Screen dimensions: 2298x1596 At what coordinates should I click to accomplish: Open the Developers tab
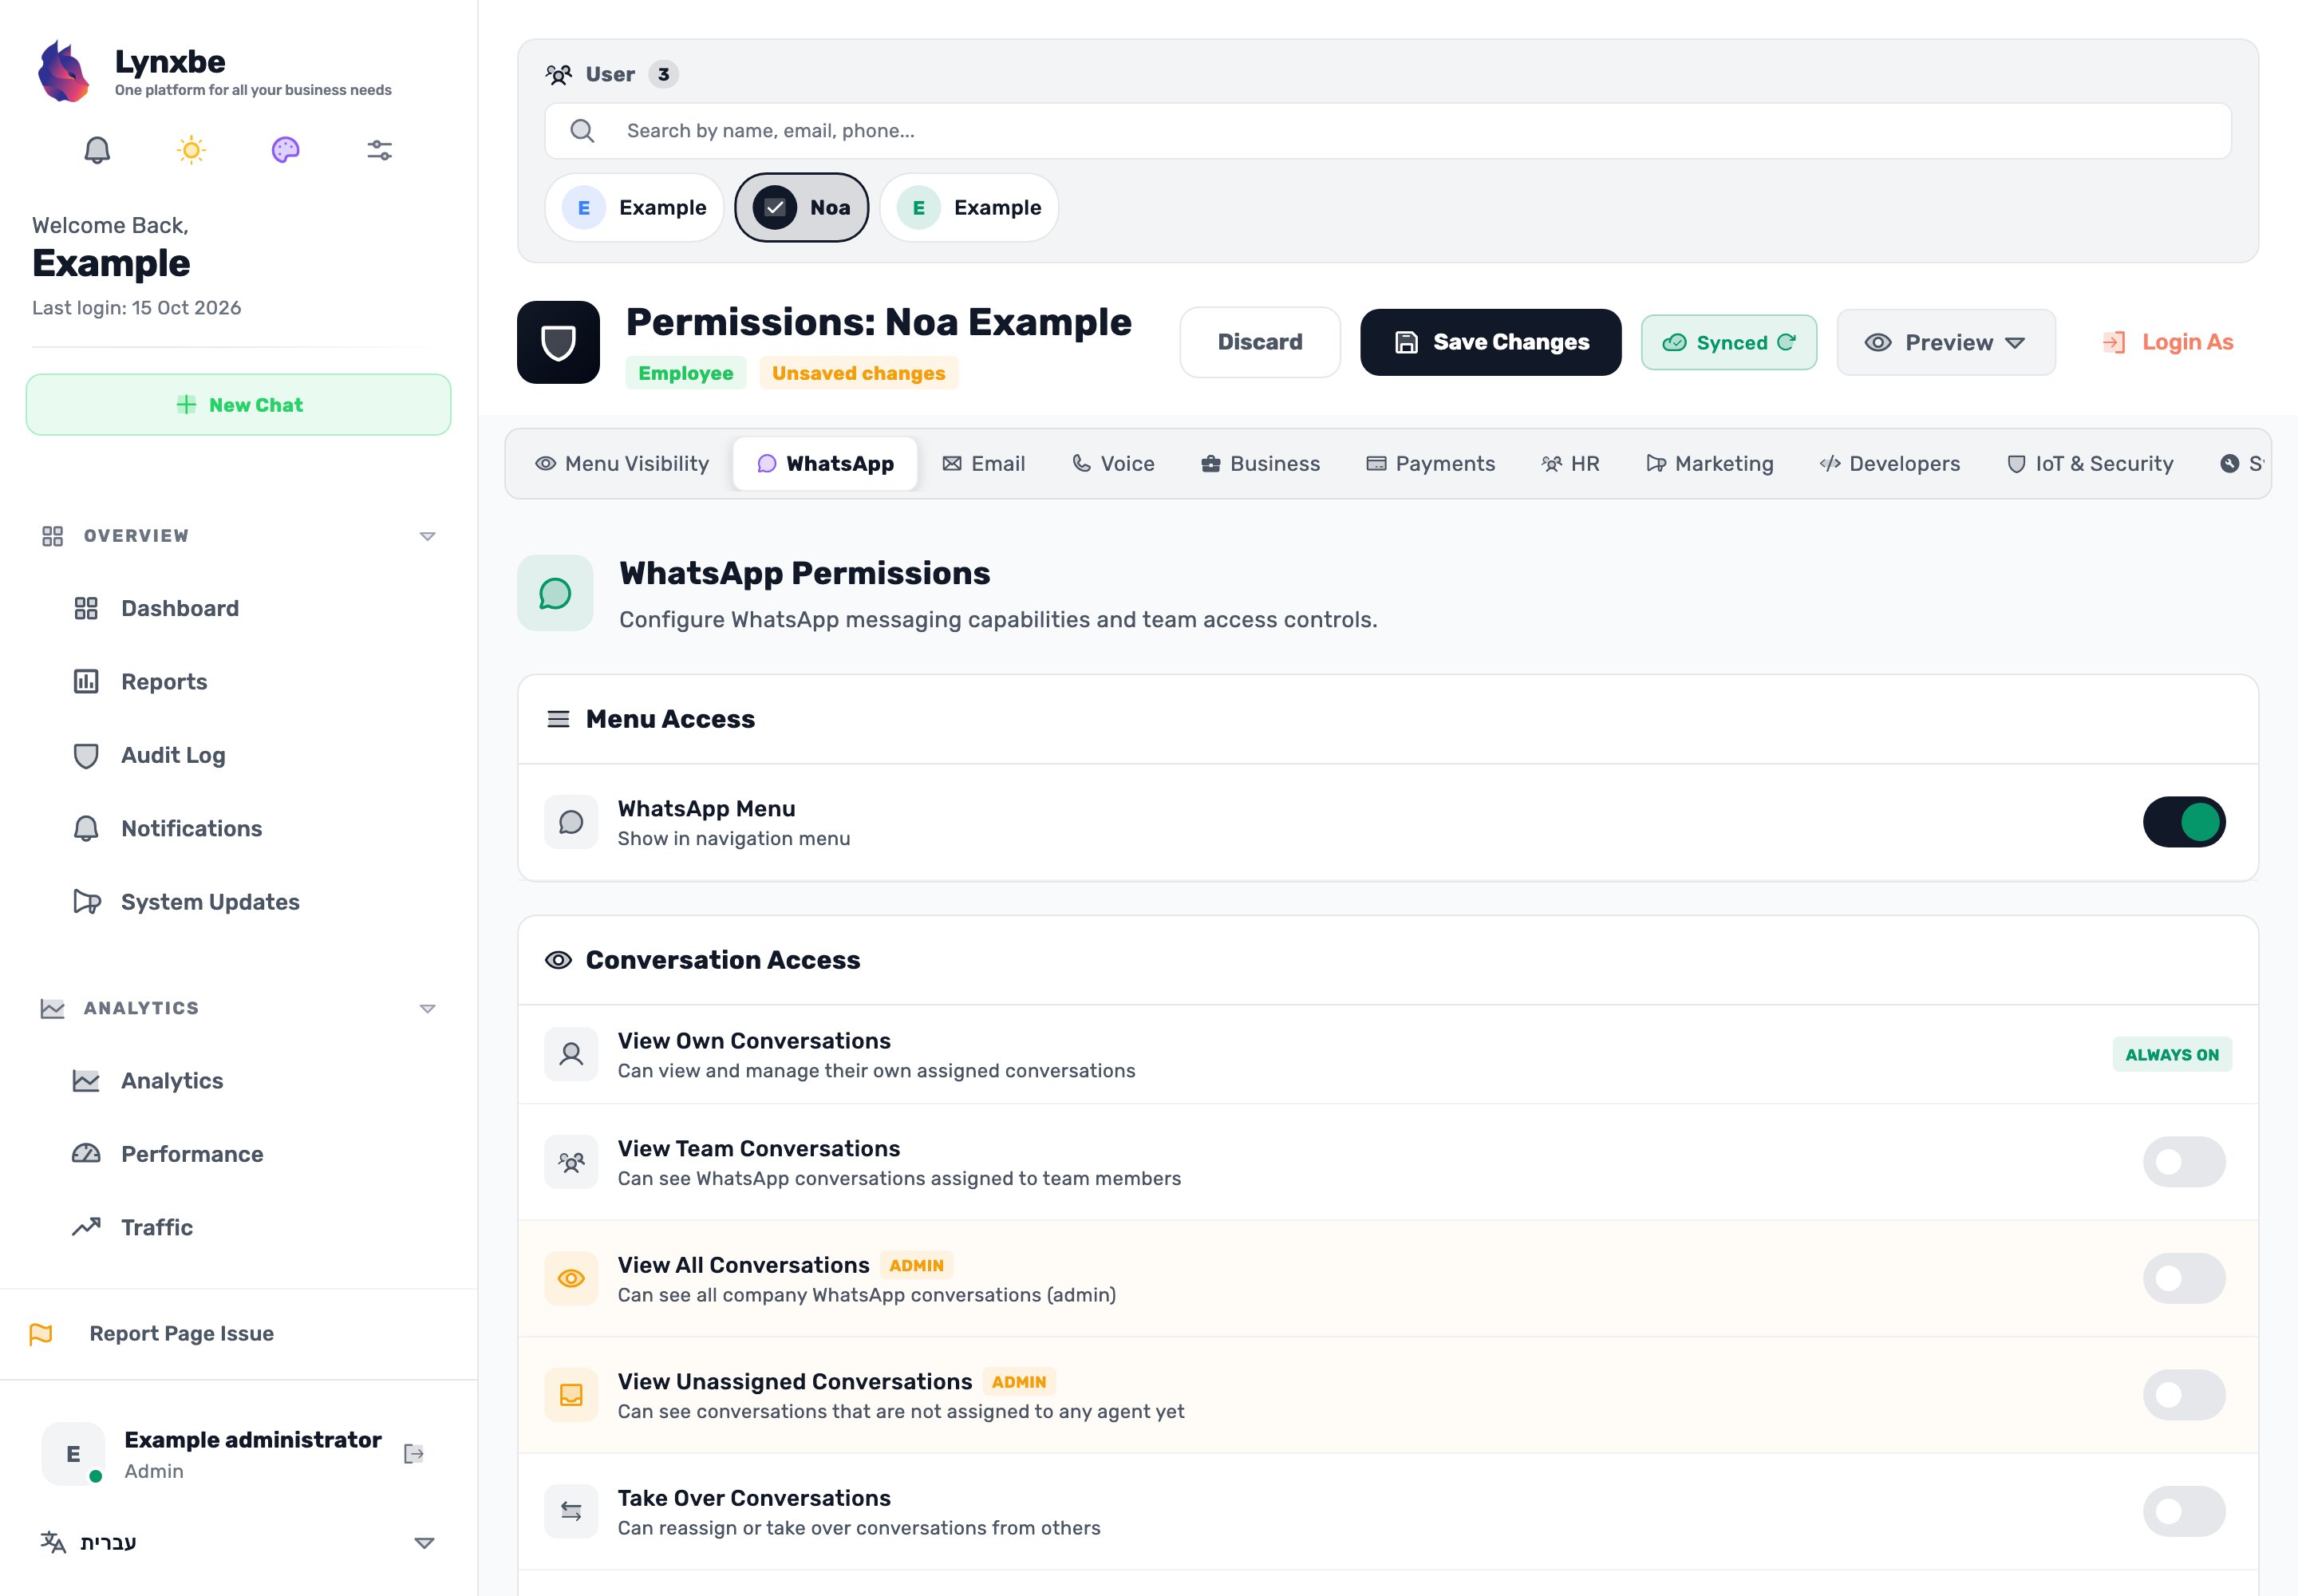coord(1889,464)
